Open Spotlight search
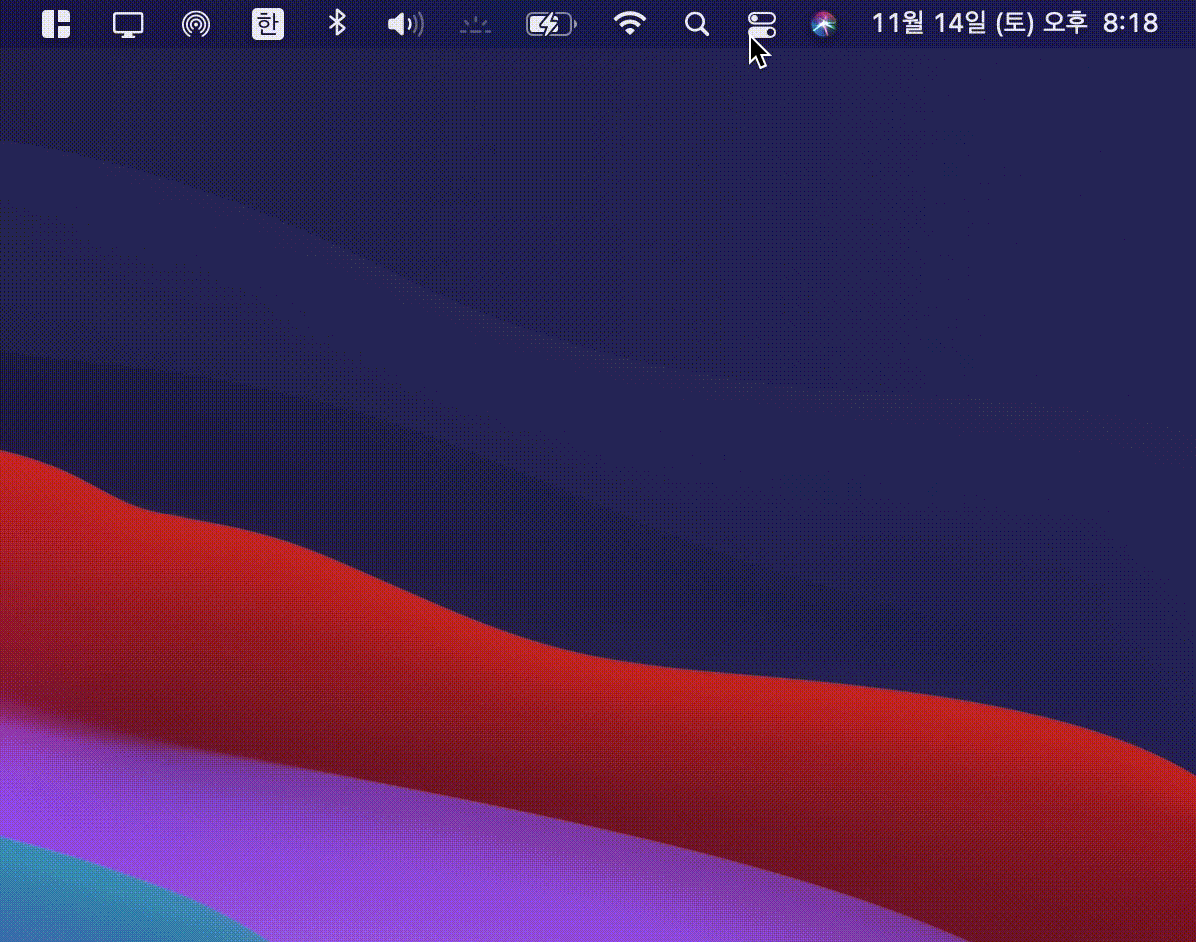This screenshot has height=942, width=1196. 696,24
